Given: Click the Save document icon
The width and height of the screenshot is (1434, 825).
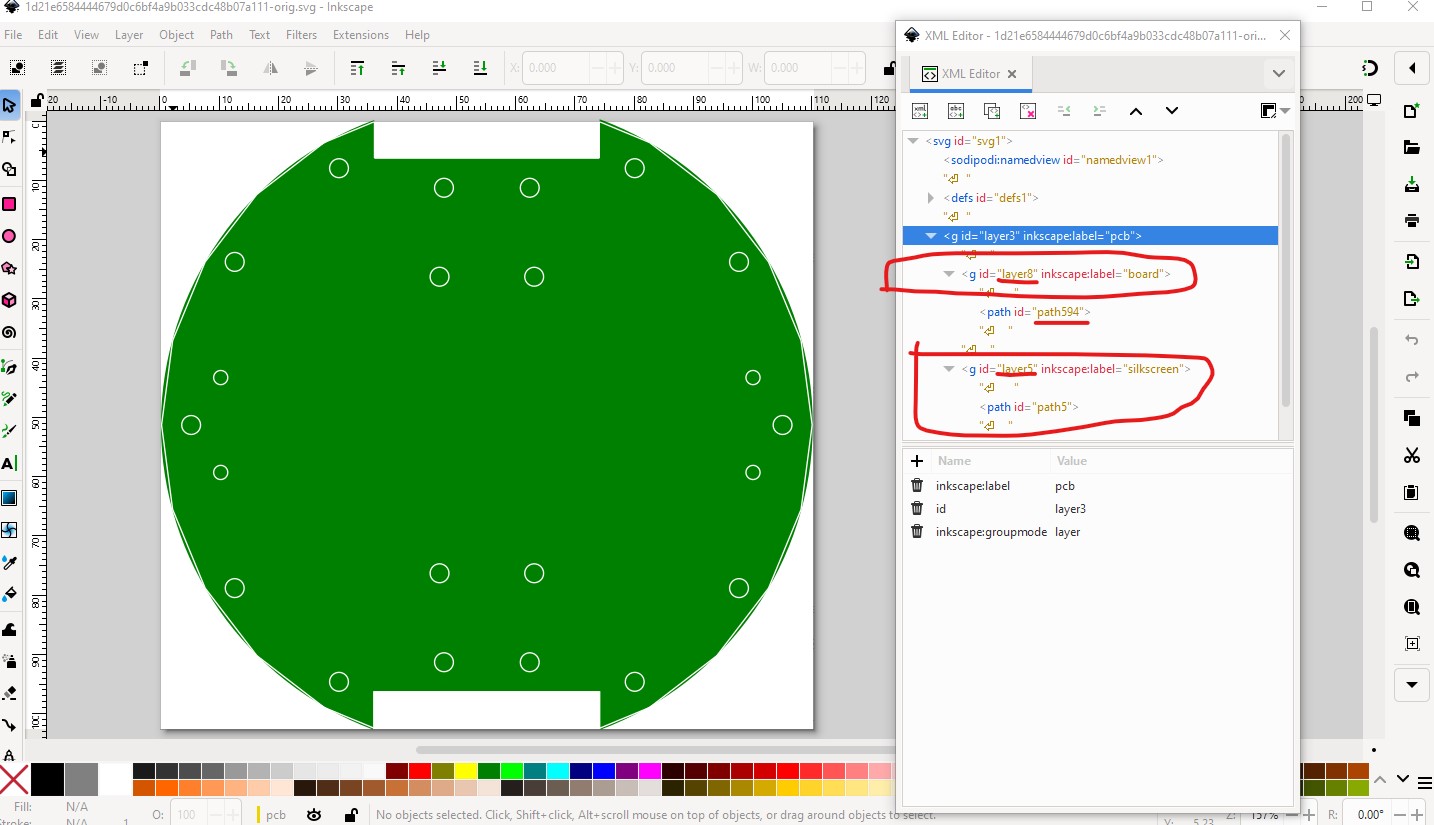Looking at the screenshot, I should pyautogui.click(x=1411, y=185).
